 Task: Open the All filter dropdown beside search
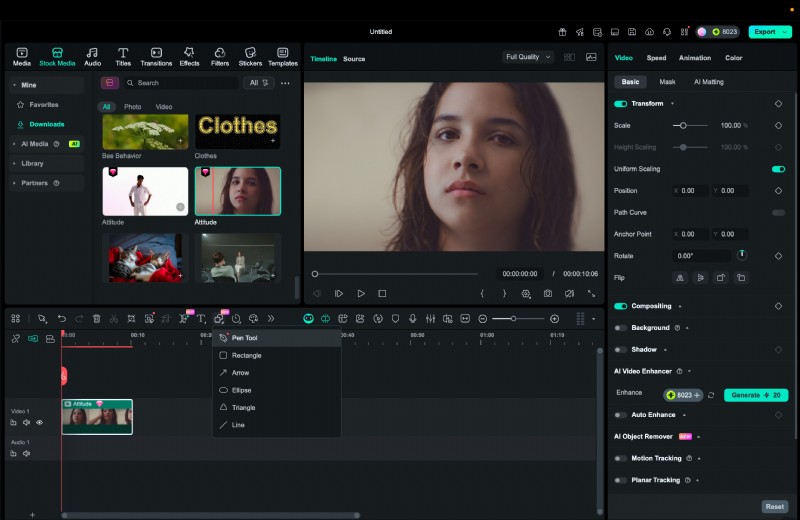pyautogui.click(x=259, y=83)
